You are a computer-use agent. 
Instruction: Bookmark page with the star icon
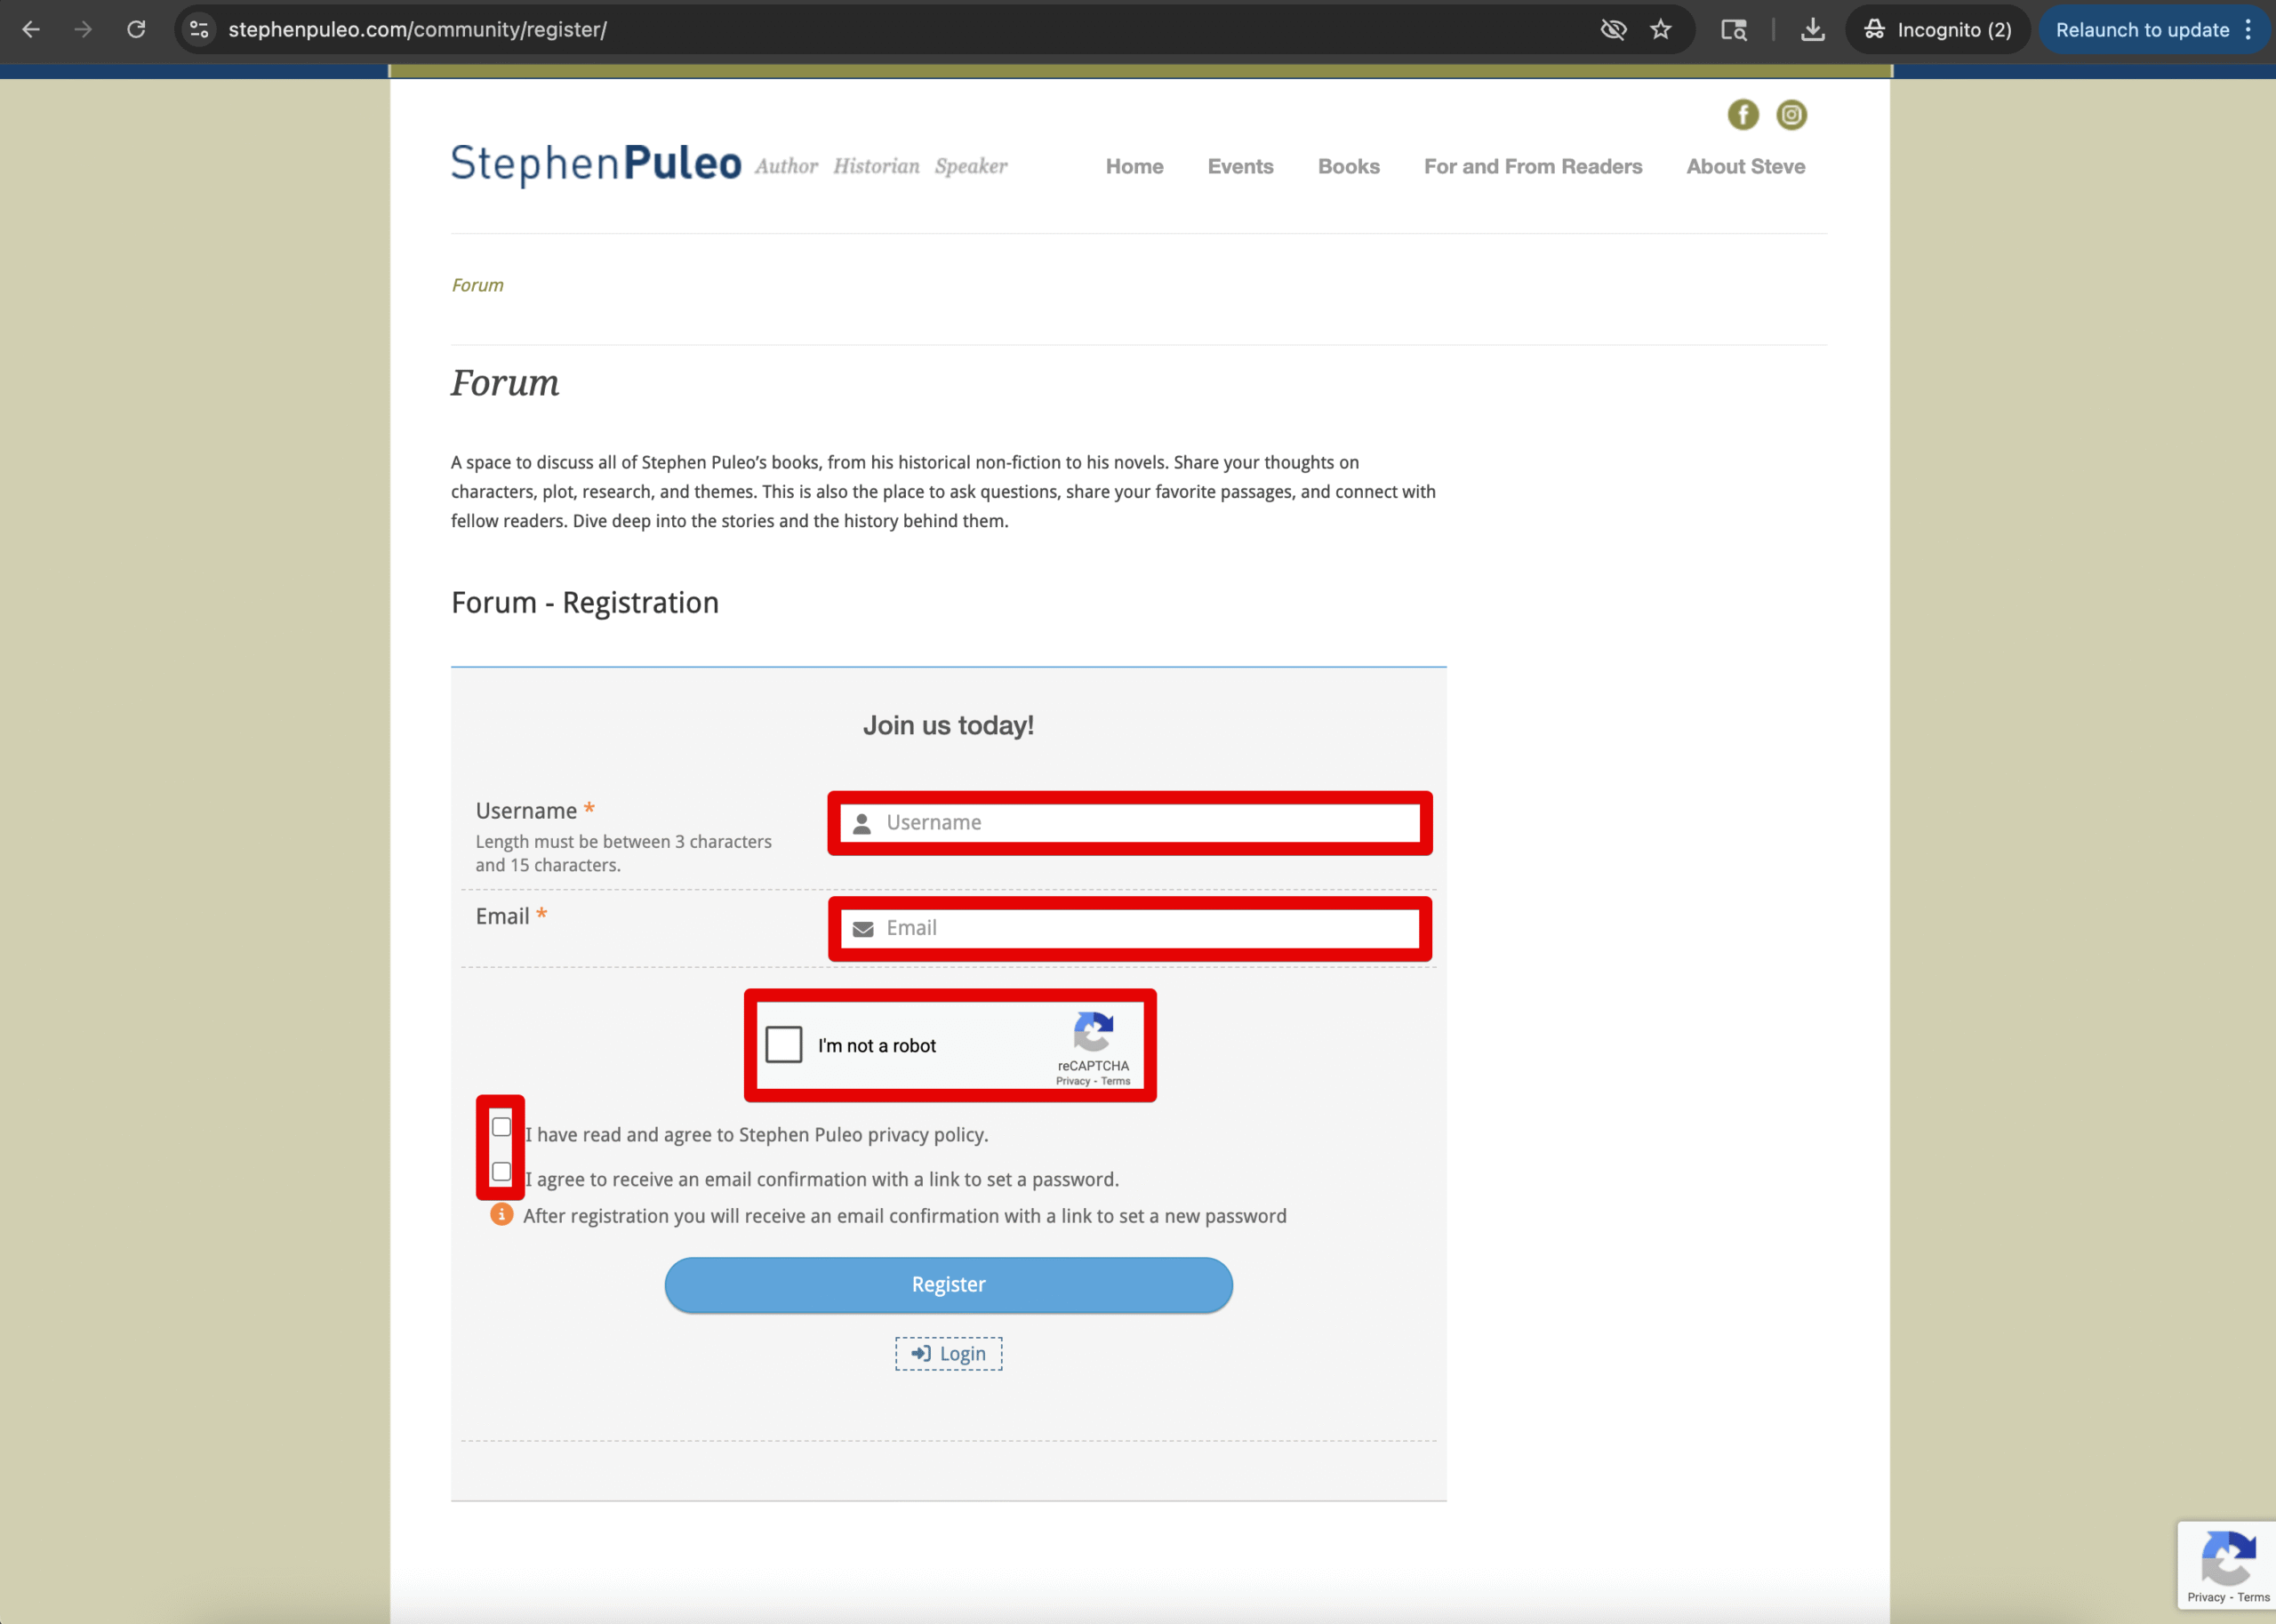[x=1661, y=30]
